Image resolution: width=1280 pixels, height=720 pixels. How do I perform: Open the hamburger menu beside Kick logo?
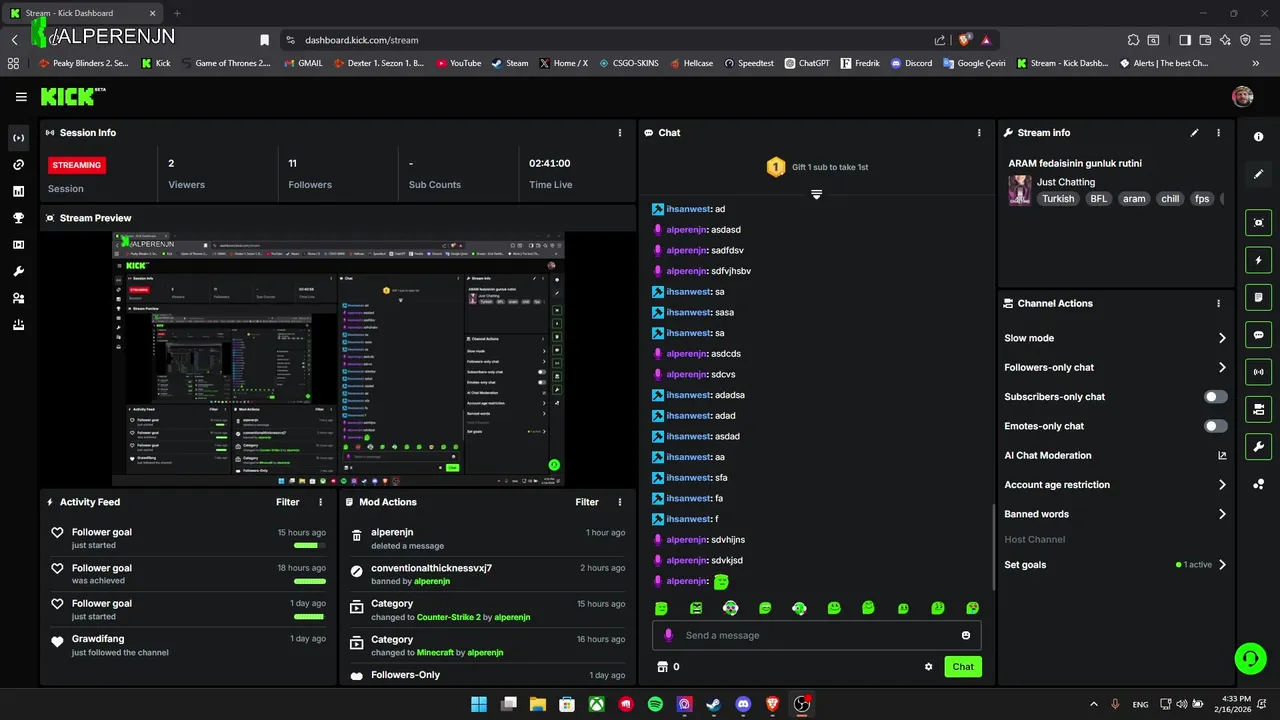click(21, 97)
